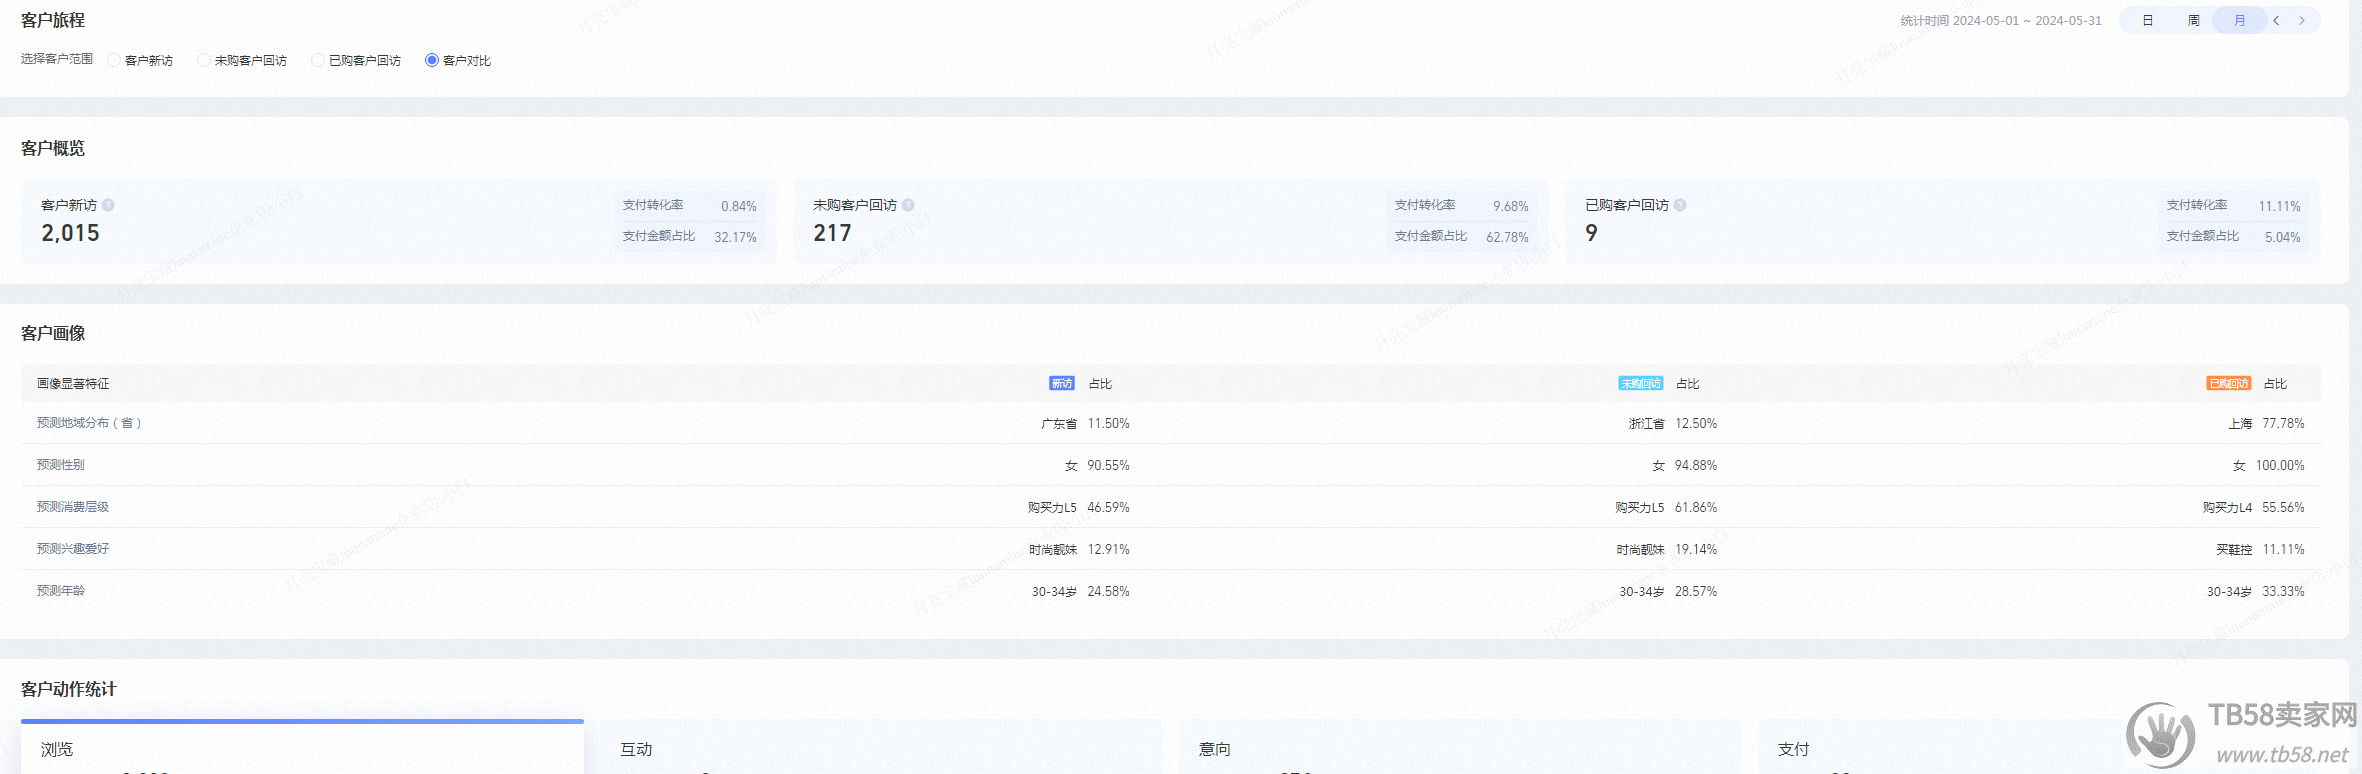This screenshot has height=774, width=2362.
Task: Select the 客户新访 radio button
Action: coord(114,61)
